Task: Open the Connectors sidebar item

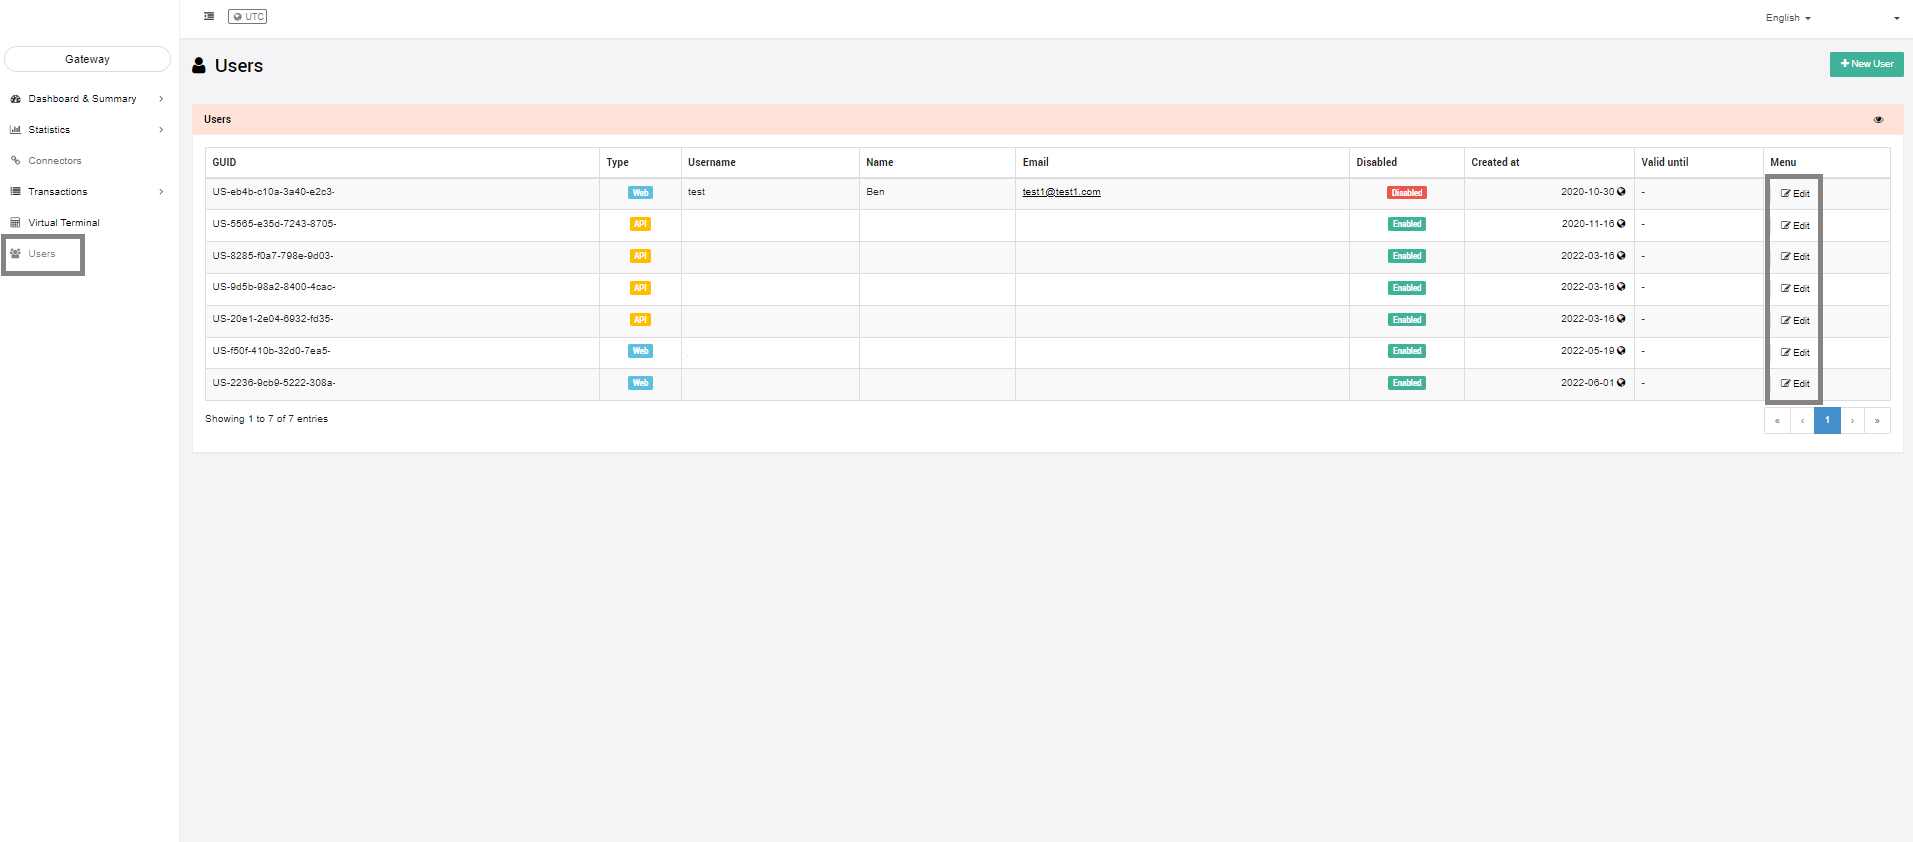Action: click(55, 161)
